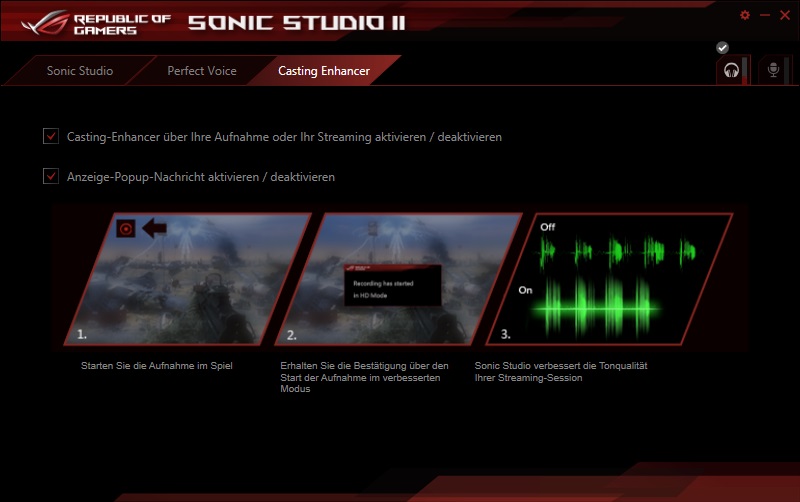This screenshot has width=800, height=502.
Task: Switch to the Perfect Voice tab
Action: pos(202,71)
